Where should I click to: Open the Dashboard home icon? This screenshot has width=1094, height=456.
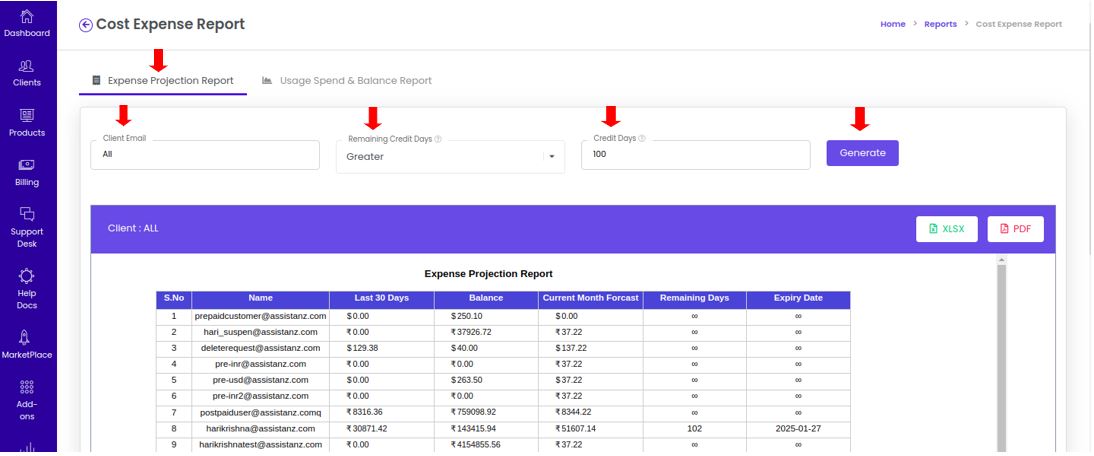tap(27, 17)
